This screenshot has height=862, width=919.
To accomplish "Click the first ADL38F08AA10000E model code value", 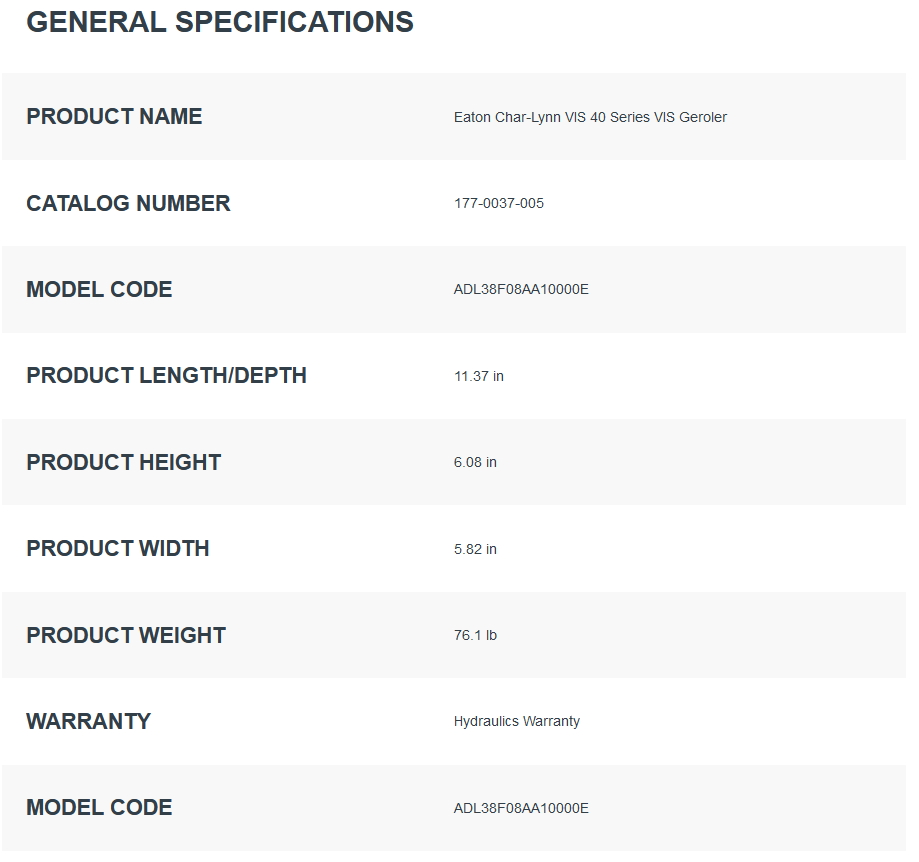I will coord(521,289).
